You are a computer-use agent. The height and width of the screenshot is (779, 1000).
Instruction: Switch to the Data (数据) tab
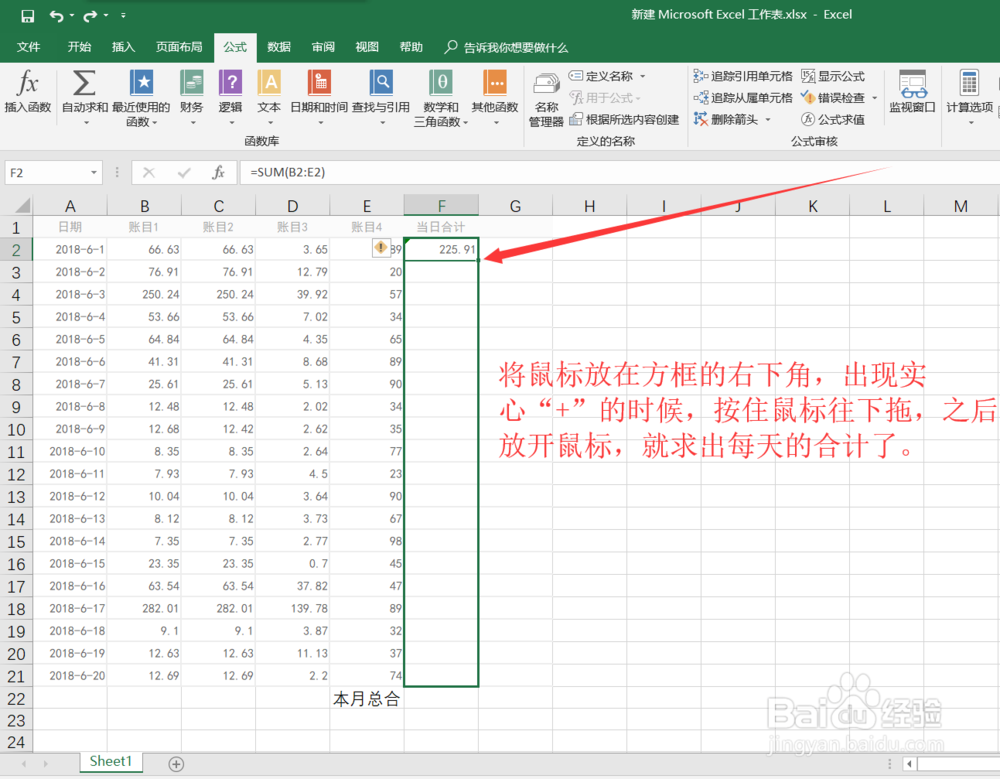279,47
